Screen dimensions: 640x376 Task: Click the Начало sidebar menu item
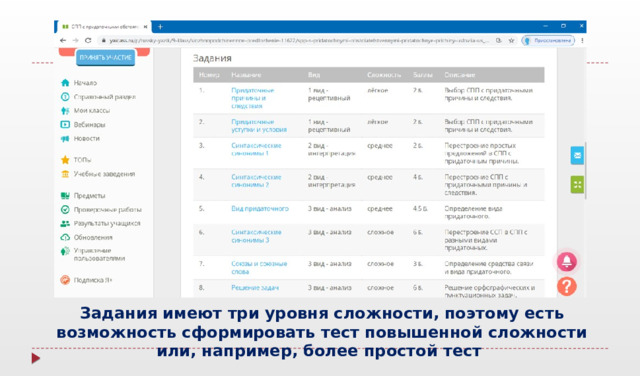(x=85, y=83)
